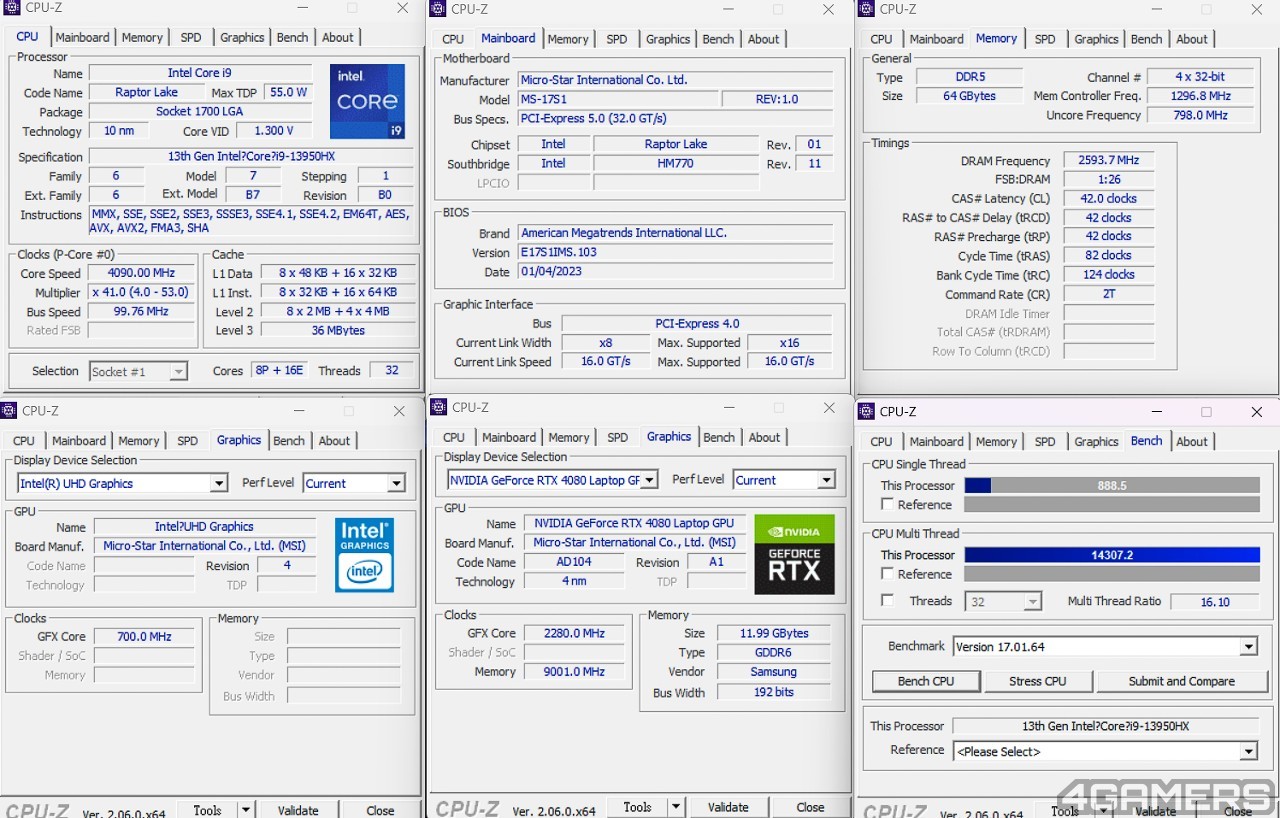Click the 13th Gen i9-13950HX Specification field
1280x818 pixels.
251,156
